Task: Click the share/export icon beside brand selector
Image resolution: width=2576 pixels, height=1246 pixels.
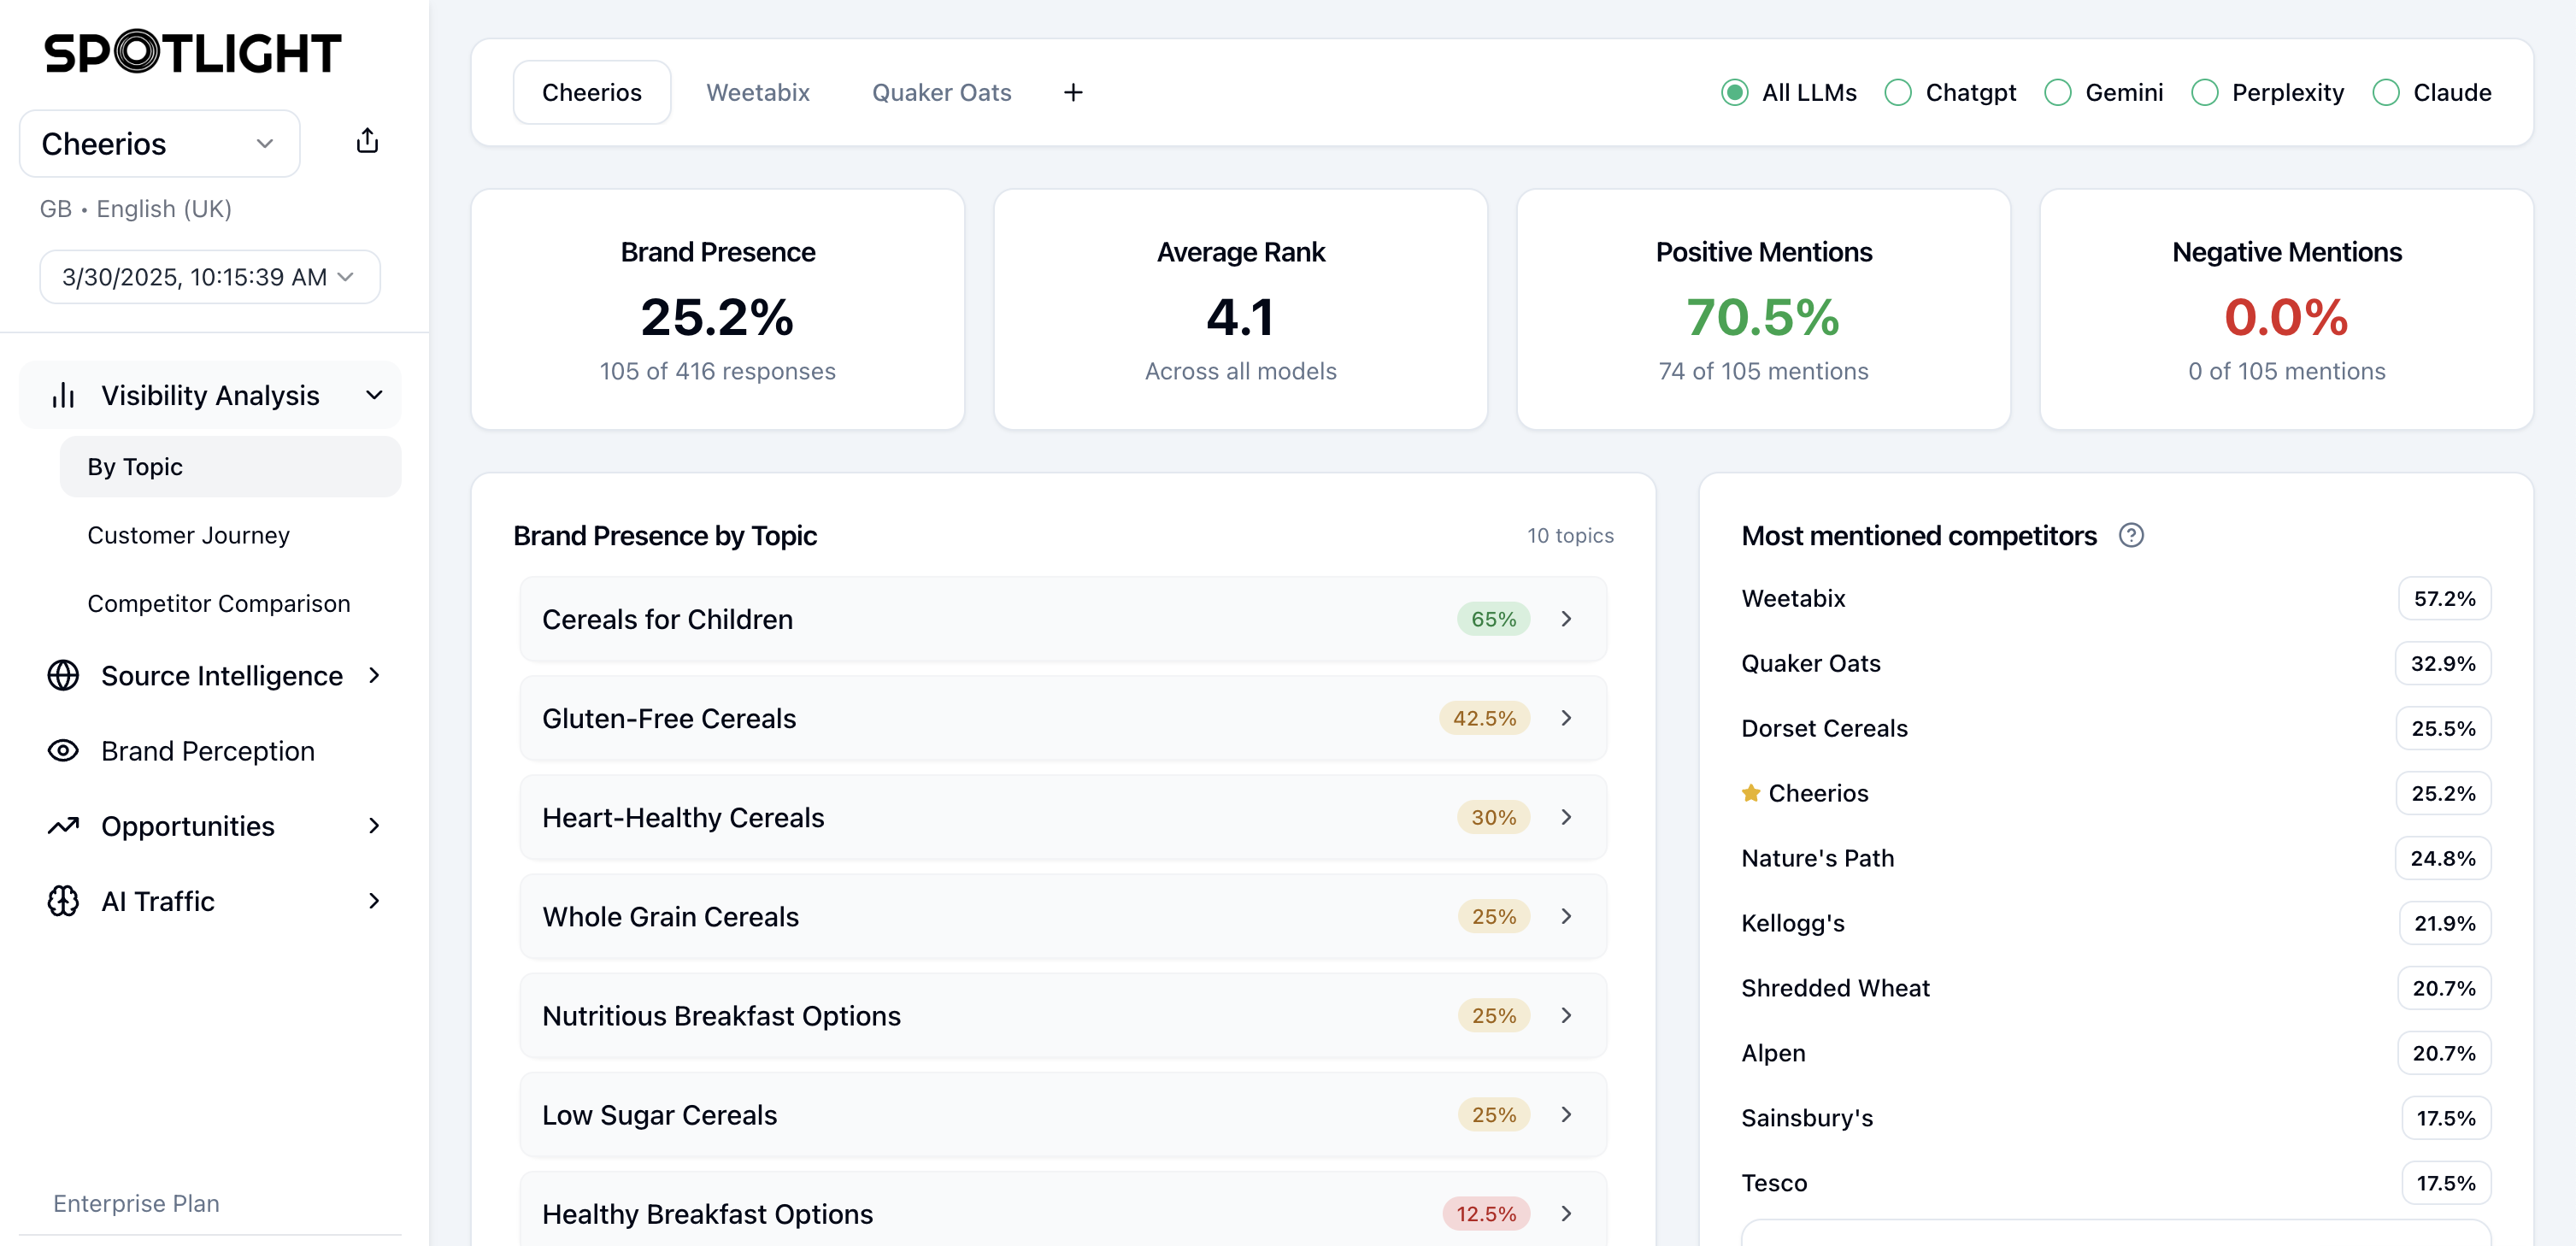Action: pyautogui.click(x=367, y=141)
